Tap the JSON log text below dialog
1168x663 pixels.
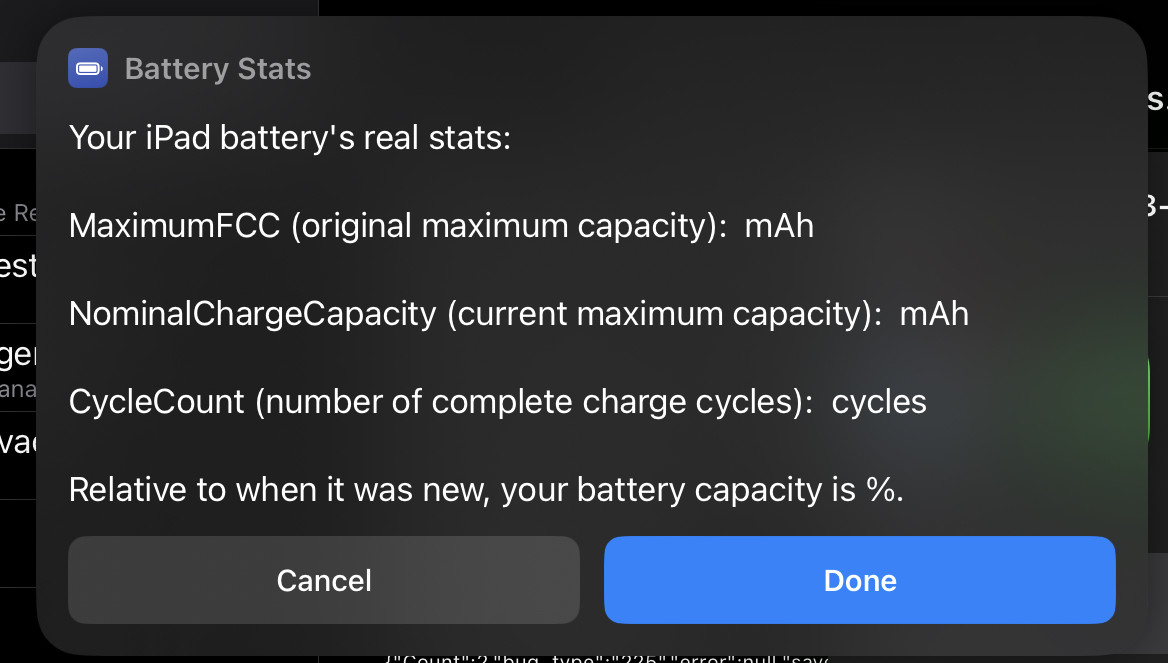coord(605,659)
